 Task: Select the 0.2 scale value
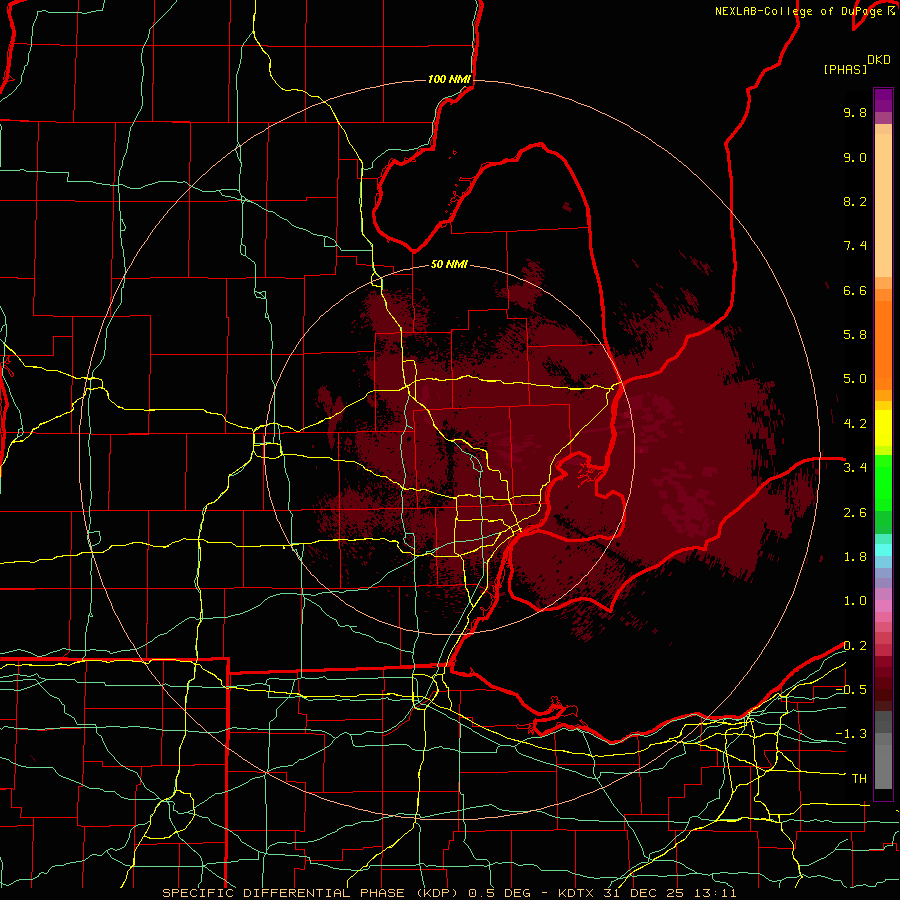click(x=855, y=646)
